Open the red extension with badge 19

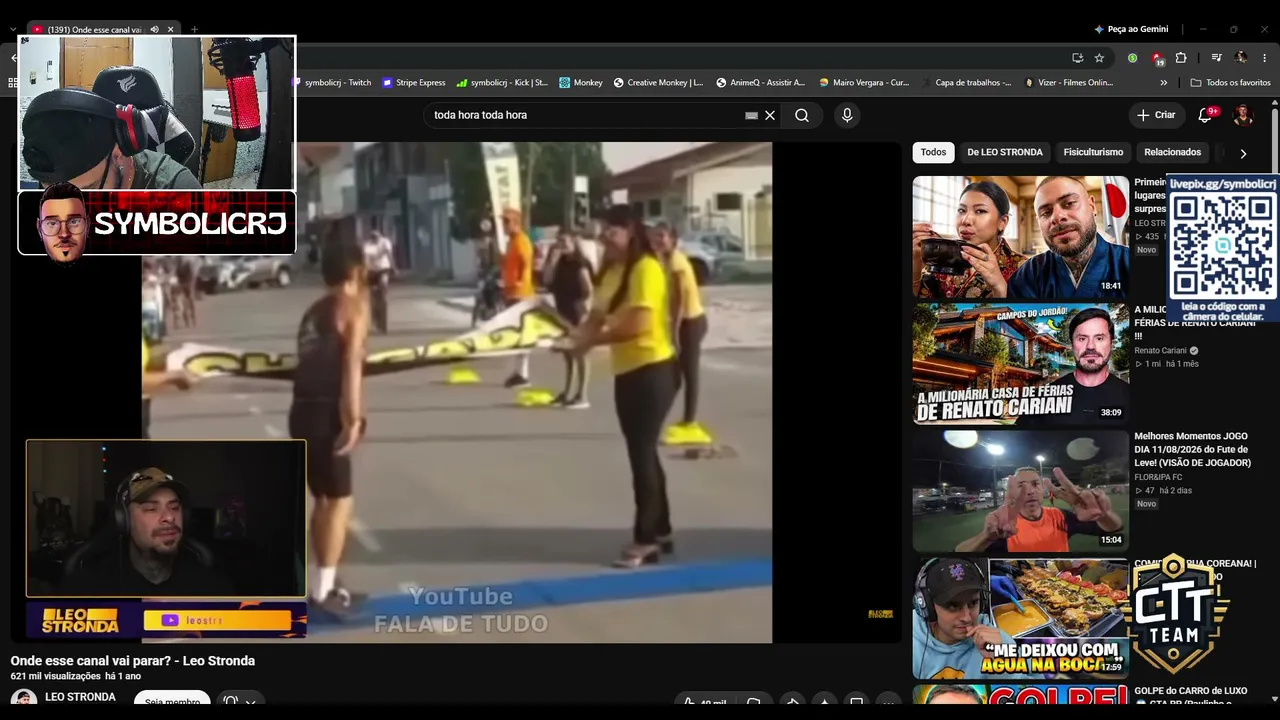pos(1157,58)
